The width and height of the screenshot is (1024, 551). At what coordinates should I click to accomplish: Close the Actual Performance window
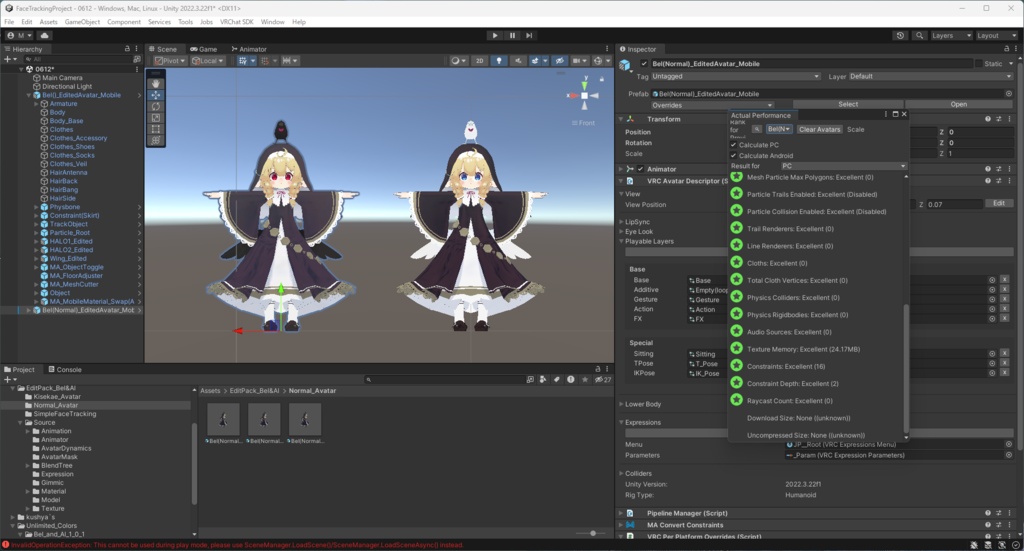904,114
